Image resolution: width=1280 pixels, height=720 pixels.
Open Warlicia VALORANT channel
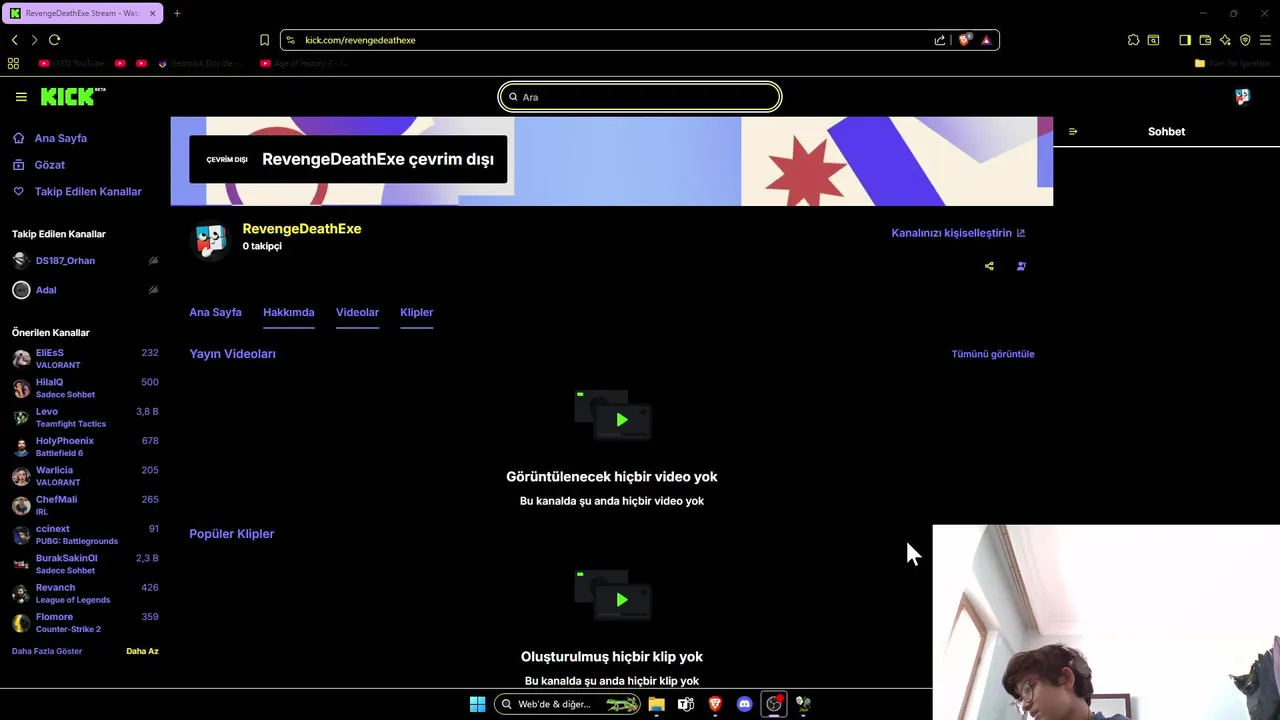85,476
